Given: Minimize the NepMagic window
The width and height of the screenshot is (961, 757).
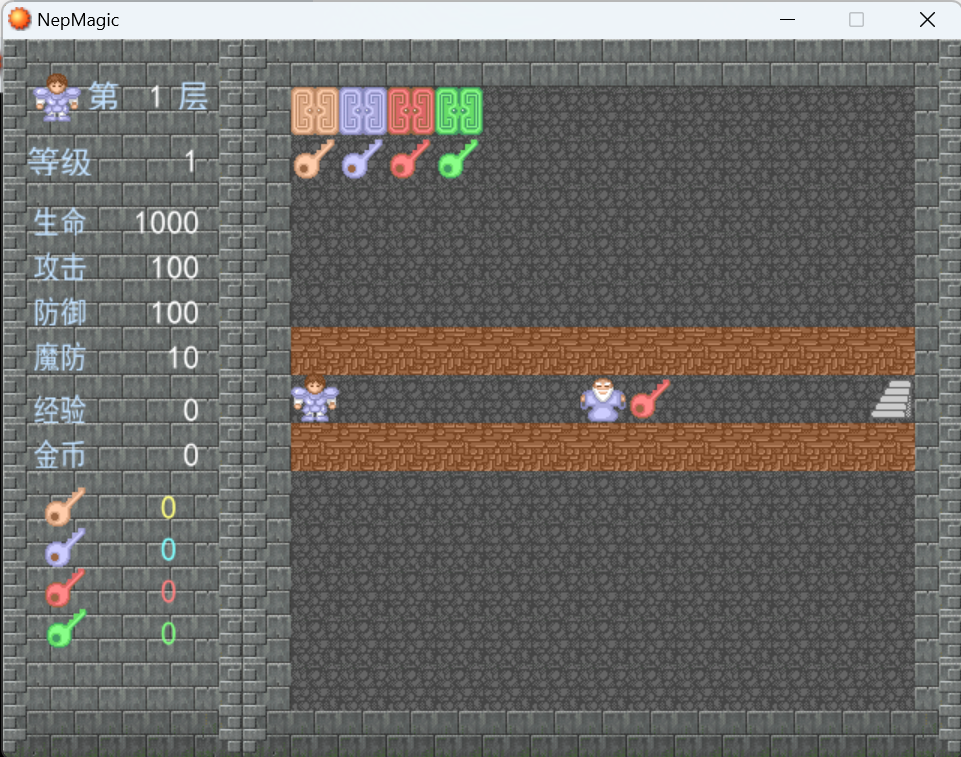Looking at the screenshot, I should pos(787,20).
